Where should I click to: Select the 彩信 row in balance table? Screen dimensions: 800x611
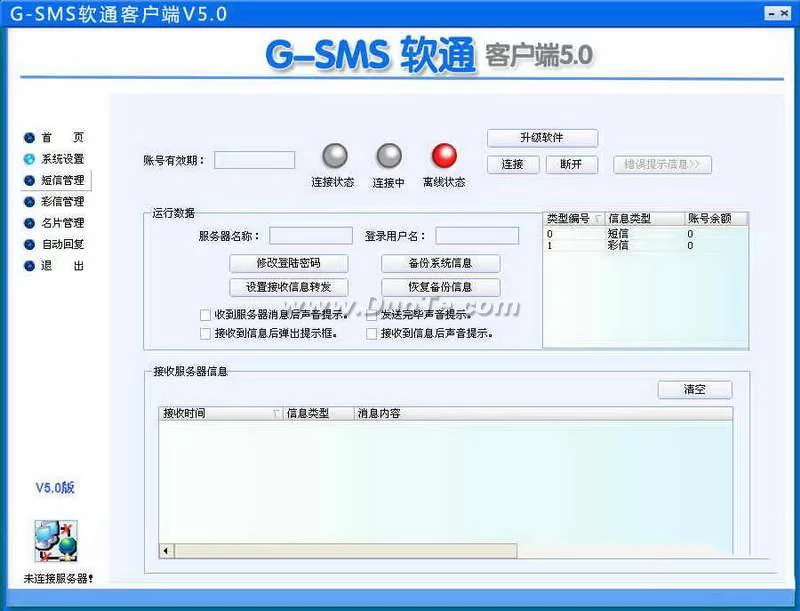coord(645,246)
